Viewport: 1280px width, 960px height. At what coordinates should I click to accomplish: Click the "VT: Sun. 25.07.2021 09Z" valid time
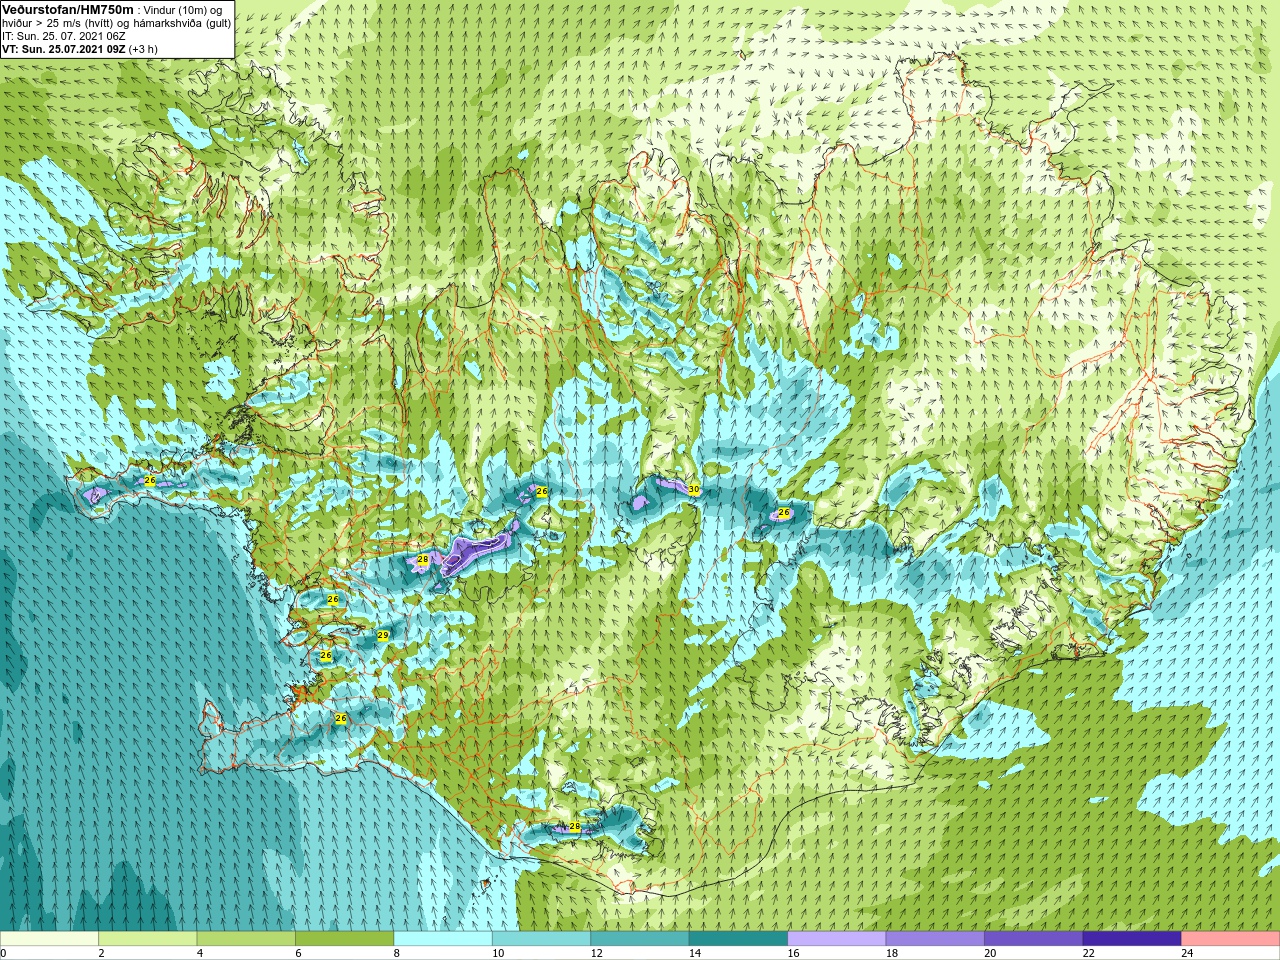(x=63, y=49)
